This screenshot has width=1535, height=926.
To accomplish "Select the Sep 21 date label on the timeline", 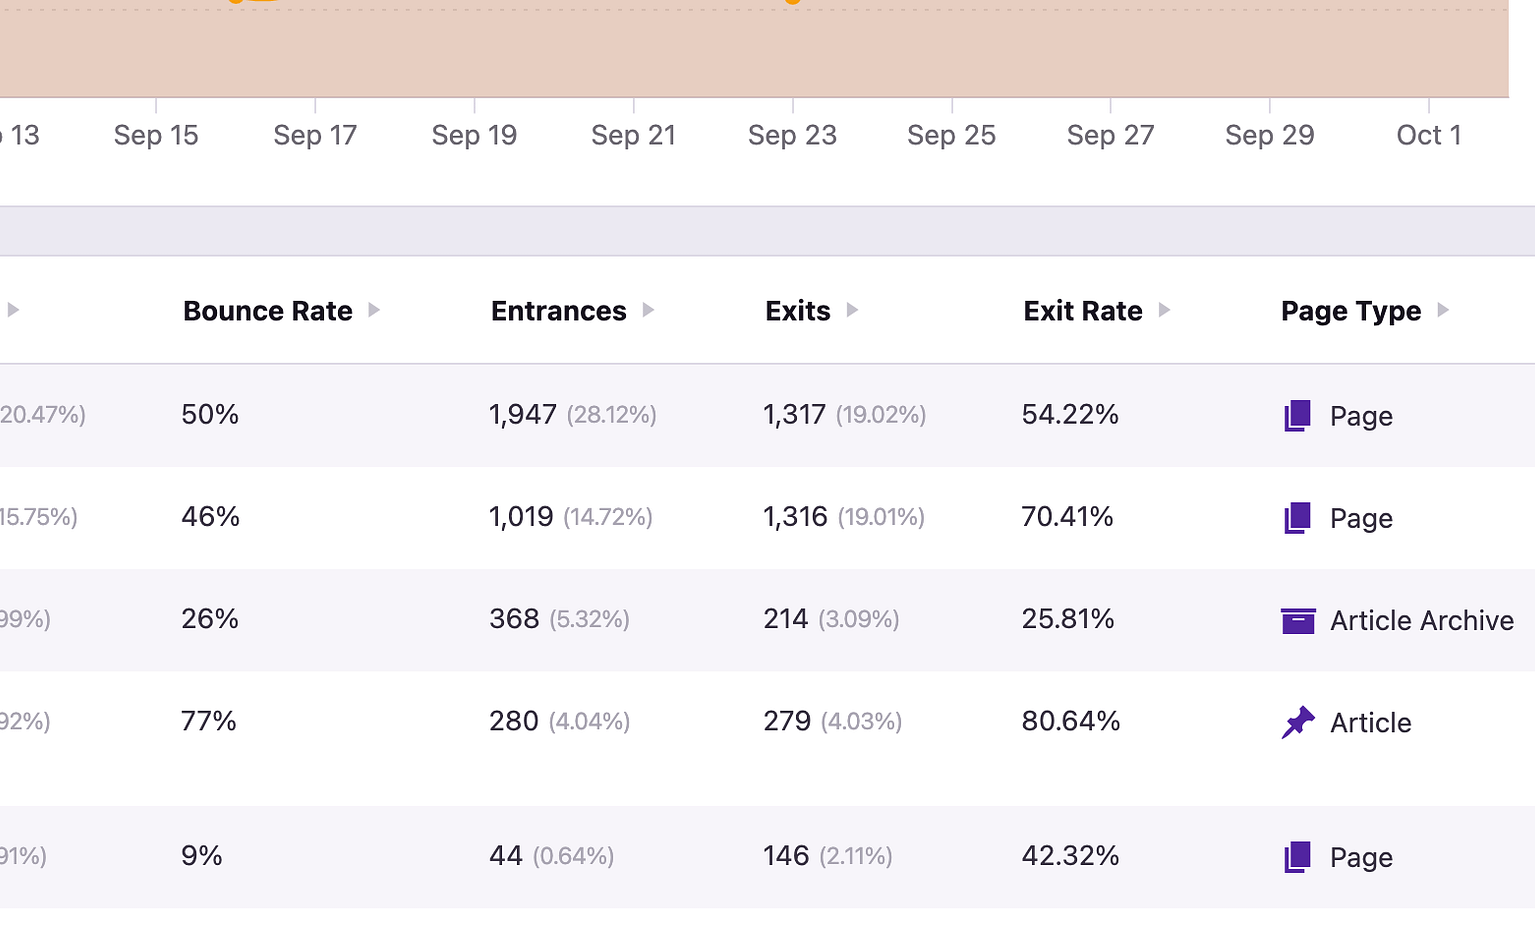I will (x=633, y=134).
